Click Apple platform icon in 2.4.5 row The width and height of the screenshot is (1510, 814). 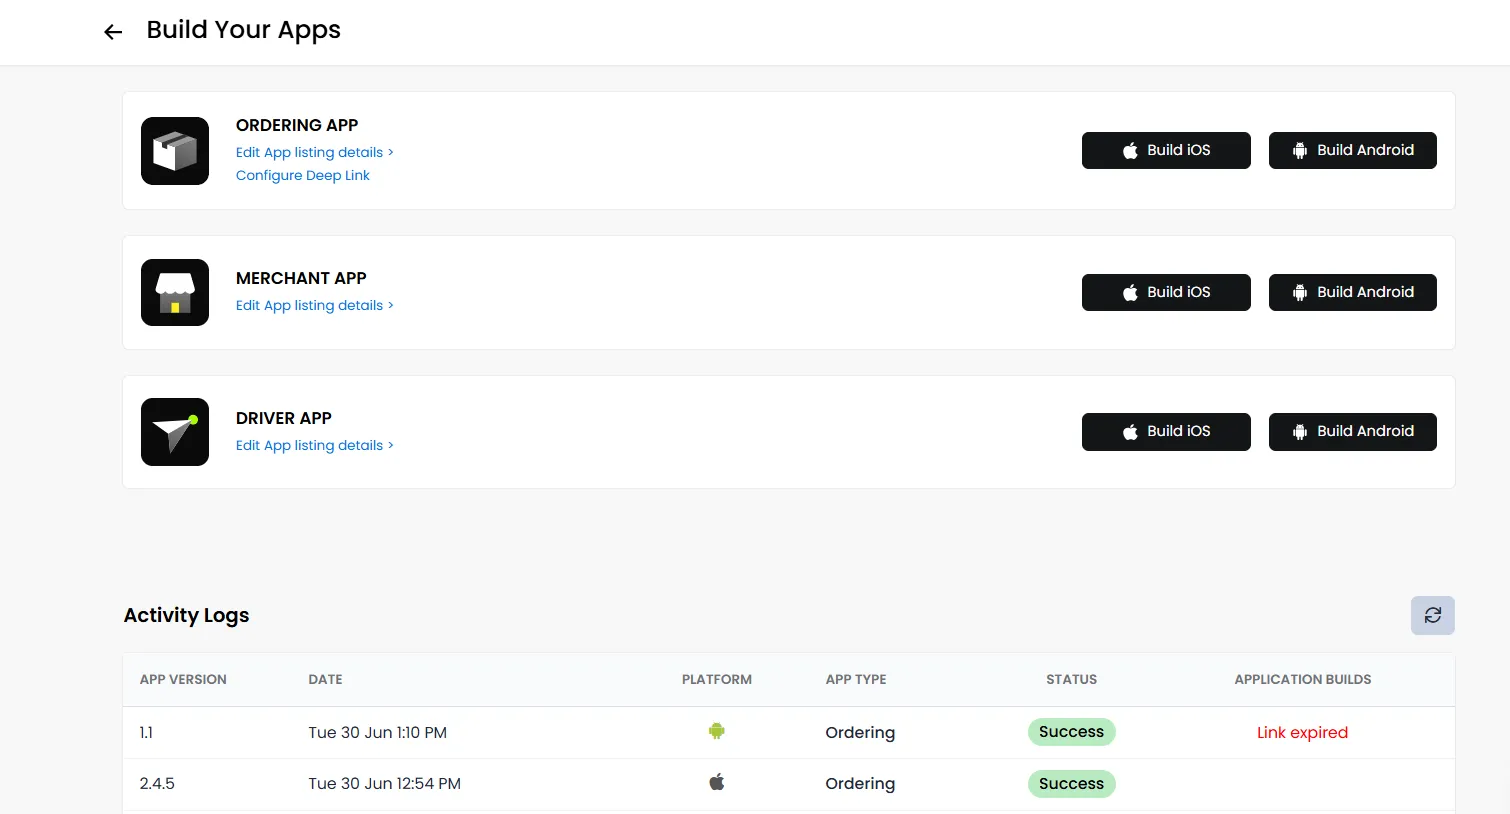click(717, 782)
